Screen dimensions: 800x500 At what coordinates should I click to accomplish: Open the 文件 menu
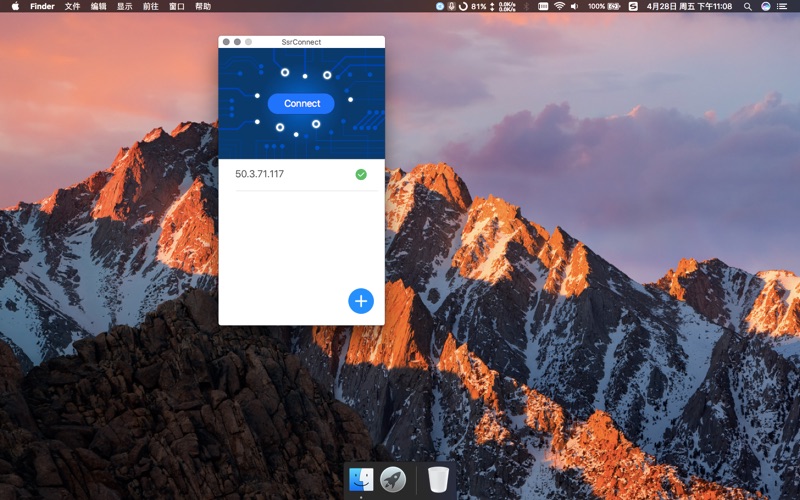[72, 6]
